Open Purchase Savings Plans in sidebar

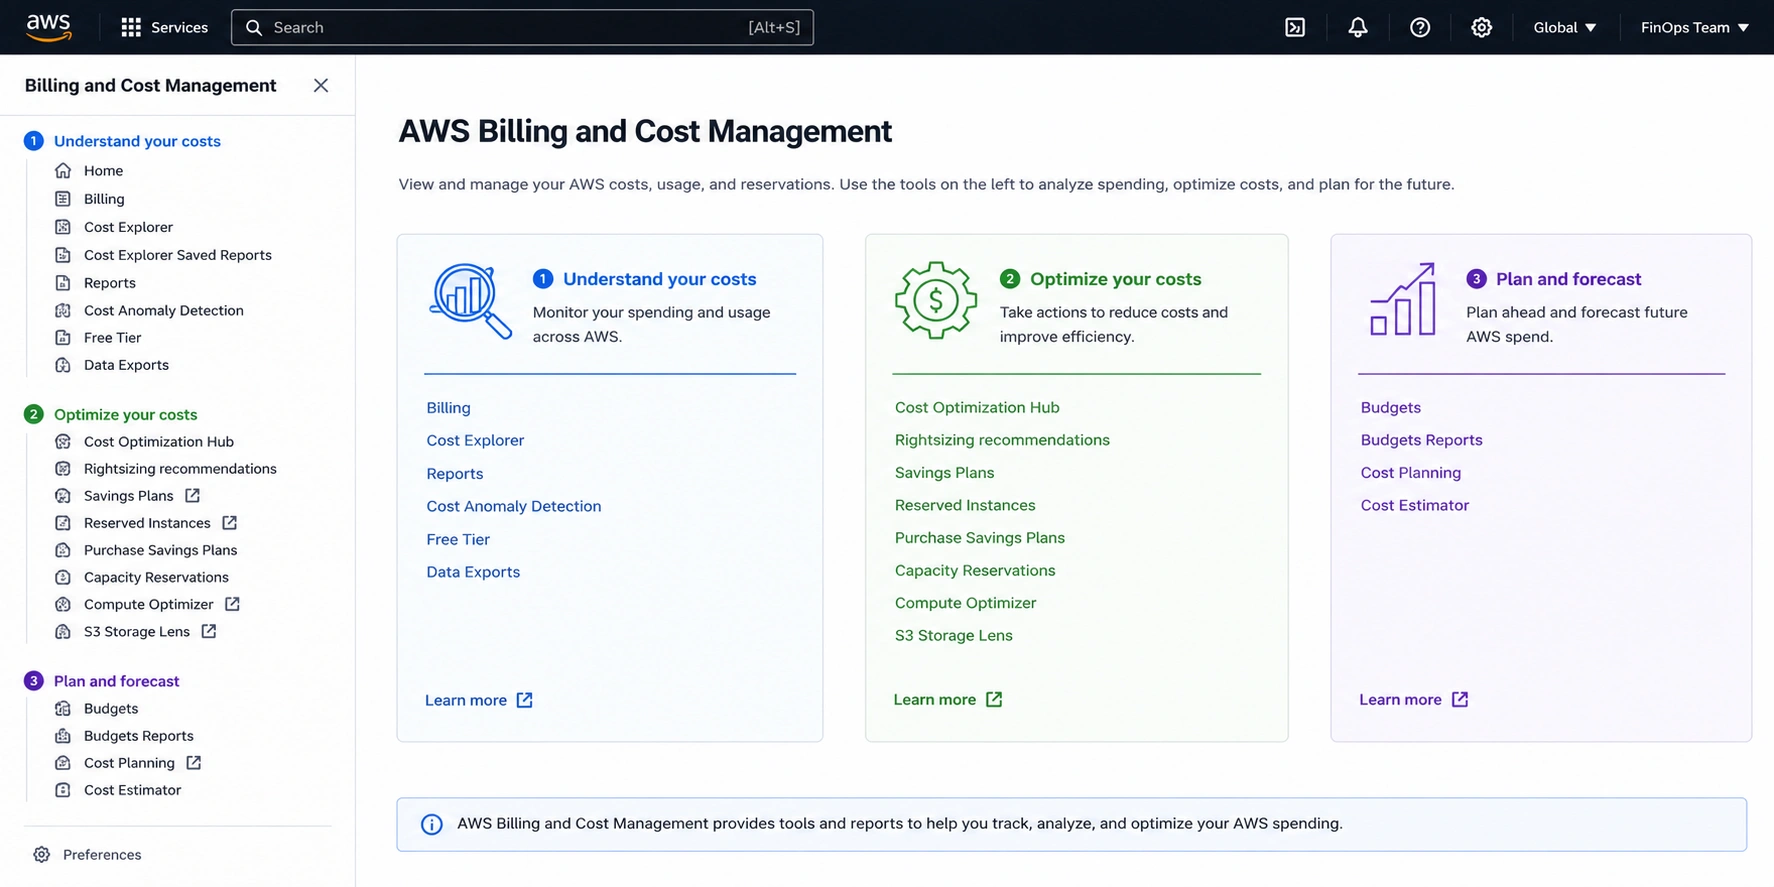pyautogui.click(x=160, y=550)
